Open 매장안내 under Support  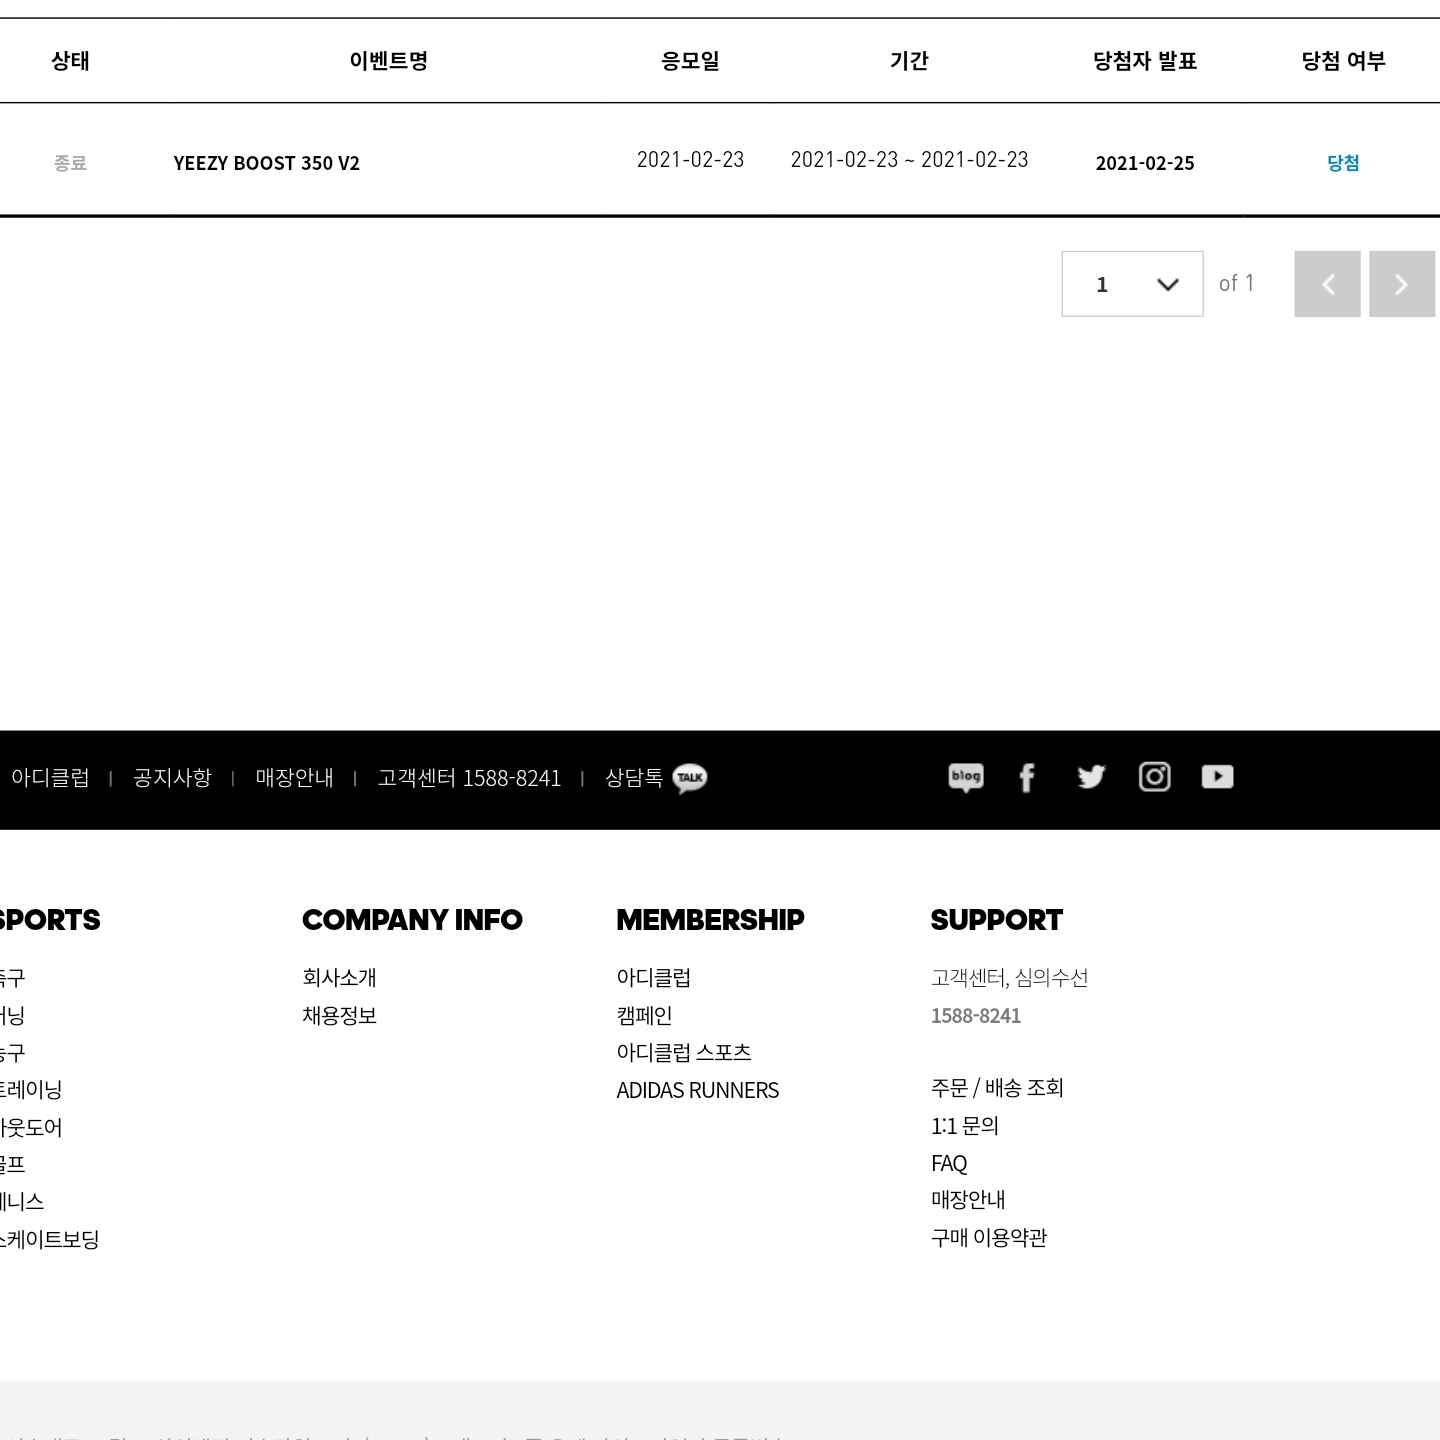coord(968,1200)
